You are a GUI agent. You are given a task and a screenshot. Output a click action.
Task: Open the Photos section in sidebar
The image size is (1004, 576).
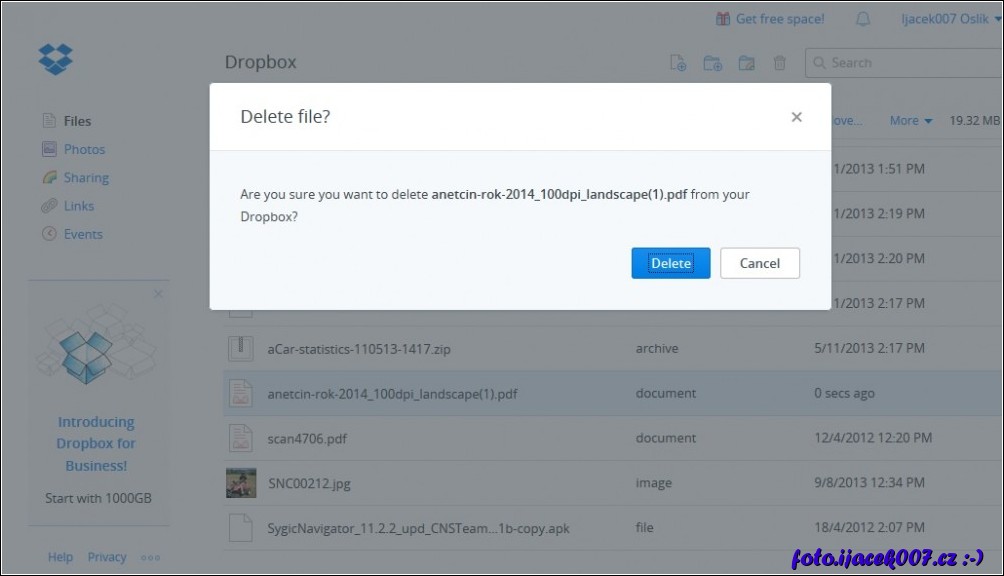coord(84,149)
